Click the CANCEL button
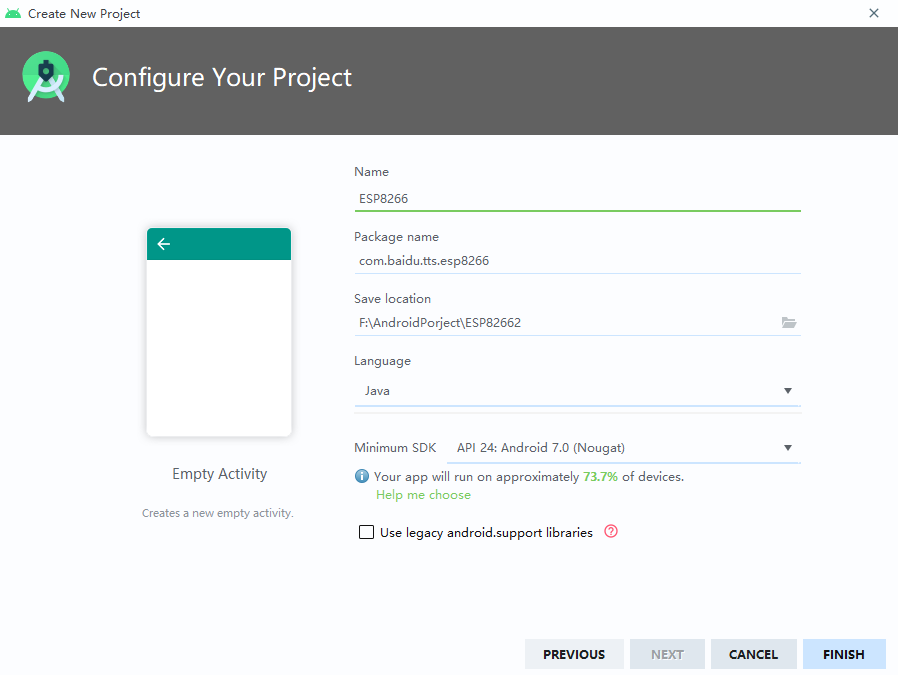Viewport: 898px width, 675px height. pos(753,654)
